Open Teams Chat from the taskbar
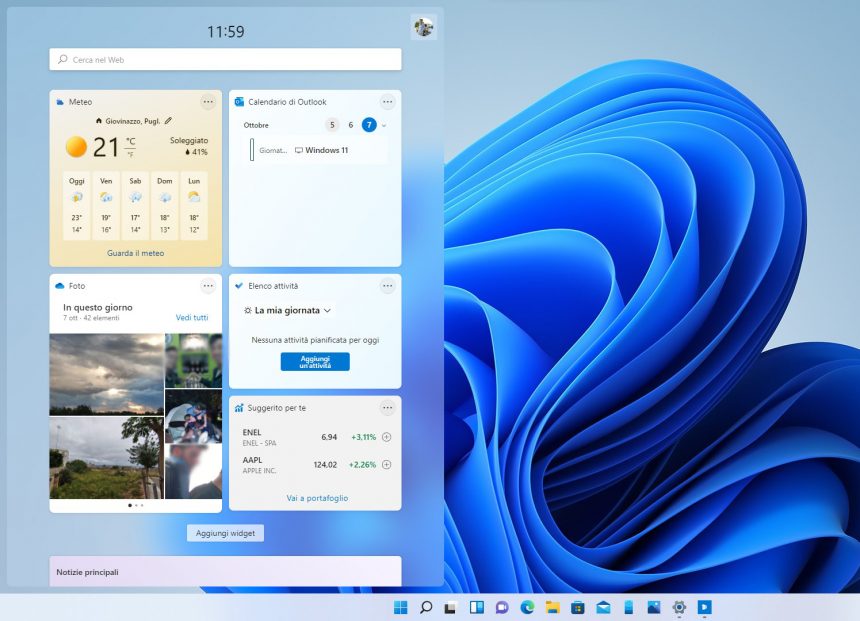Viewport: 860px width, 621px height. tap(502, 607)
